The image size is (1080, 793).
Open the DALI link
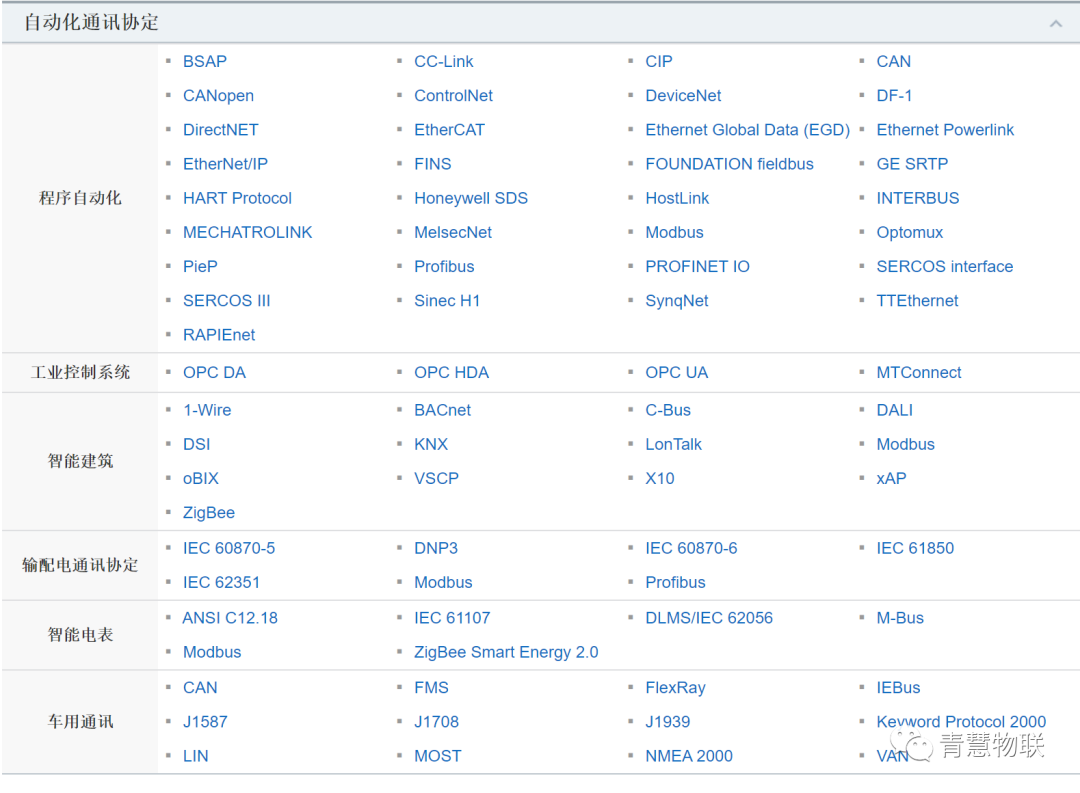(x=894, y=411)
